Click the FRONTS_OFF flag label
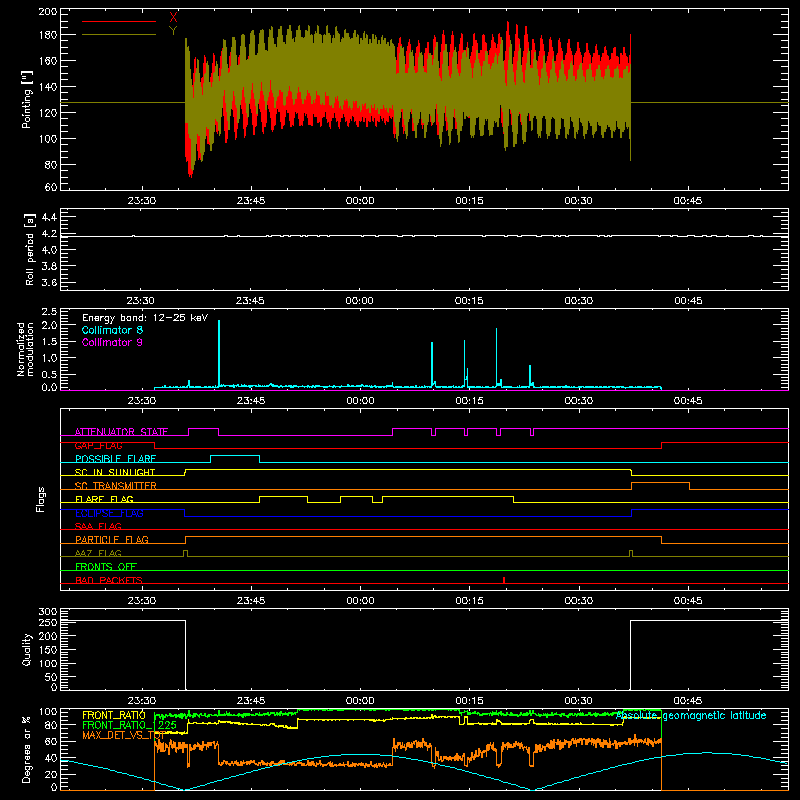The height and width of the screenshot is (800, 800). click(x=106, y=566)
